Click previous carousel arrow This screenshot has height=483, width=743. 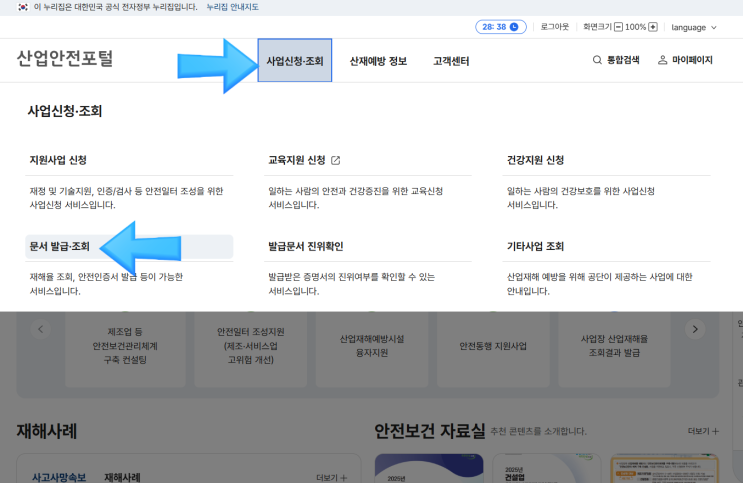[41, 329]
